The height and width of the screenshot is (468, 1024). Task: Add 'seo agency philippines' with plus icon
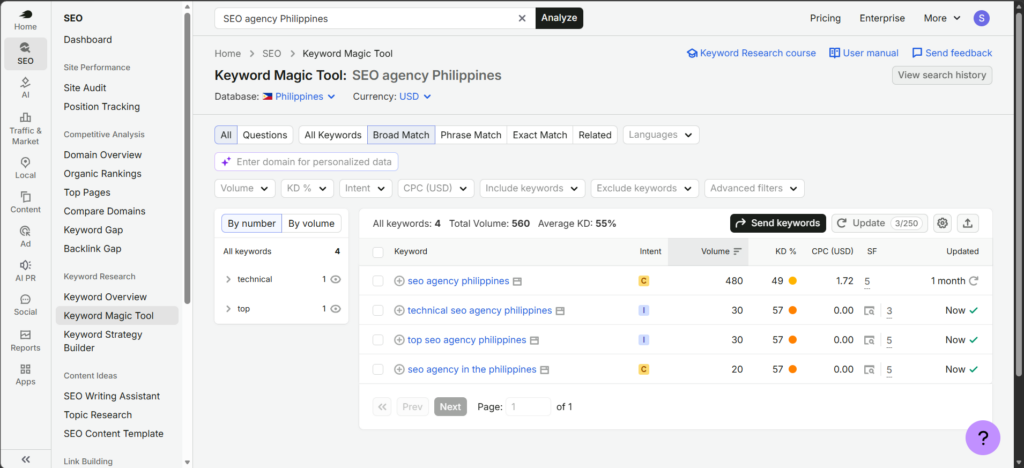point(399,281)
